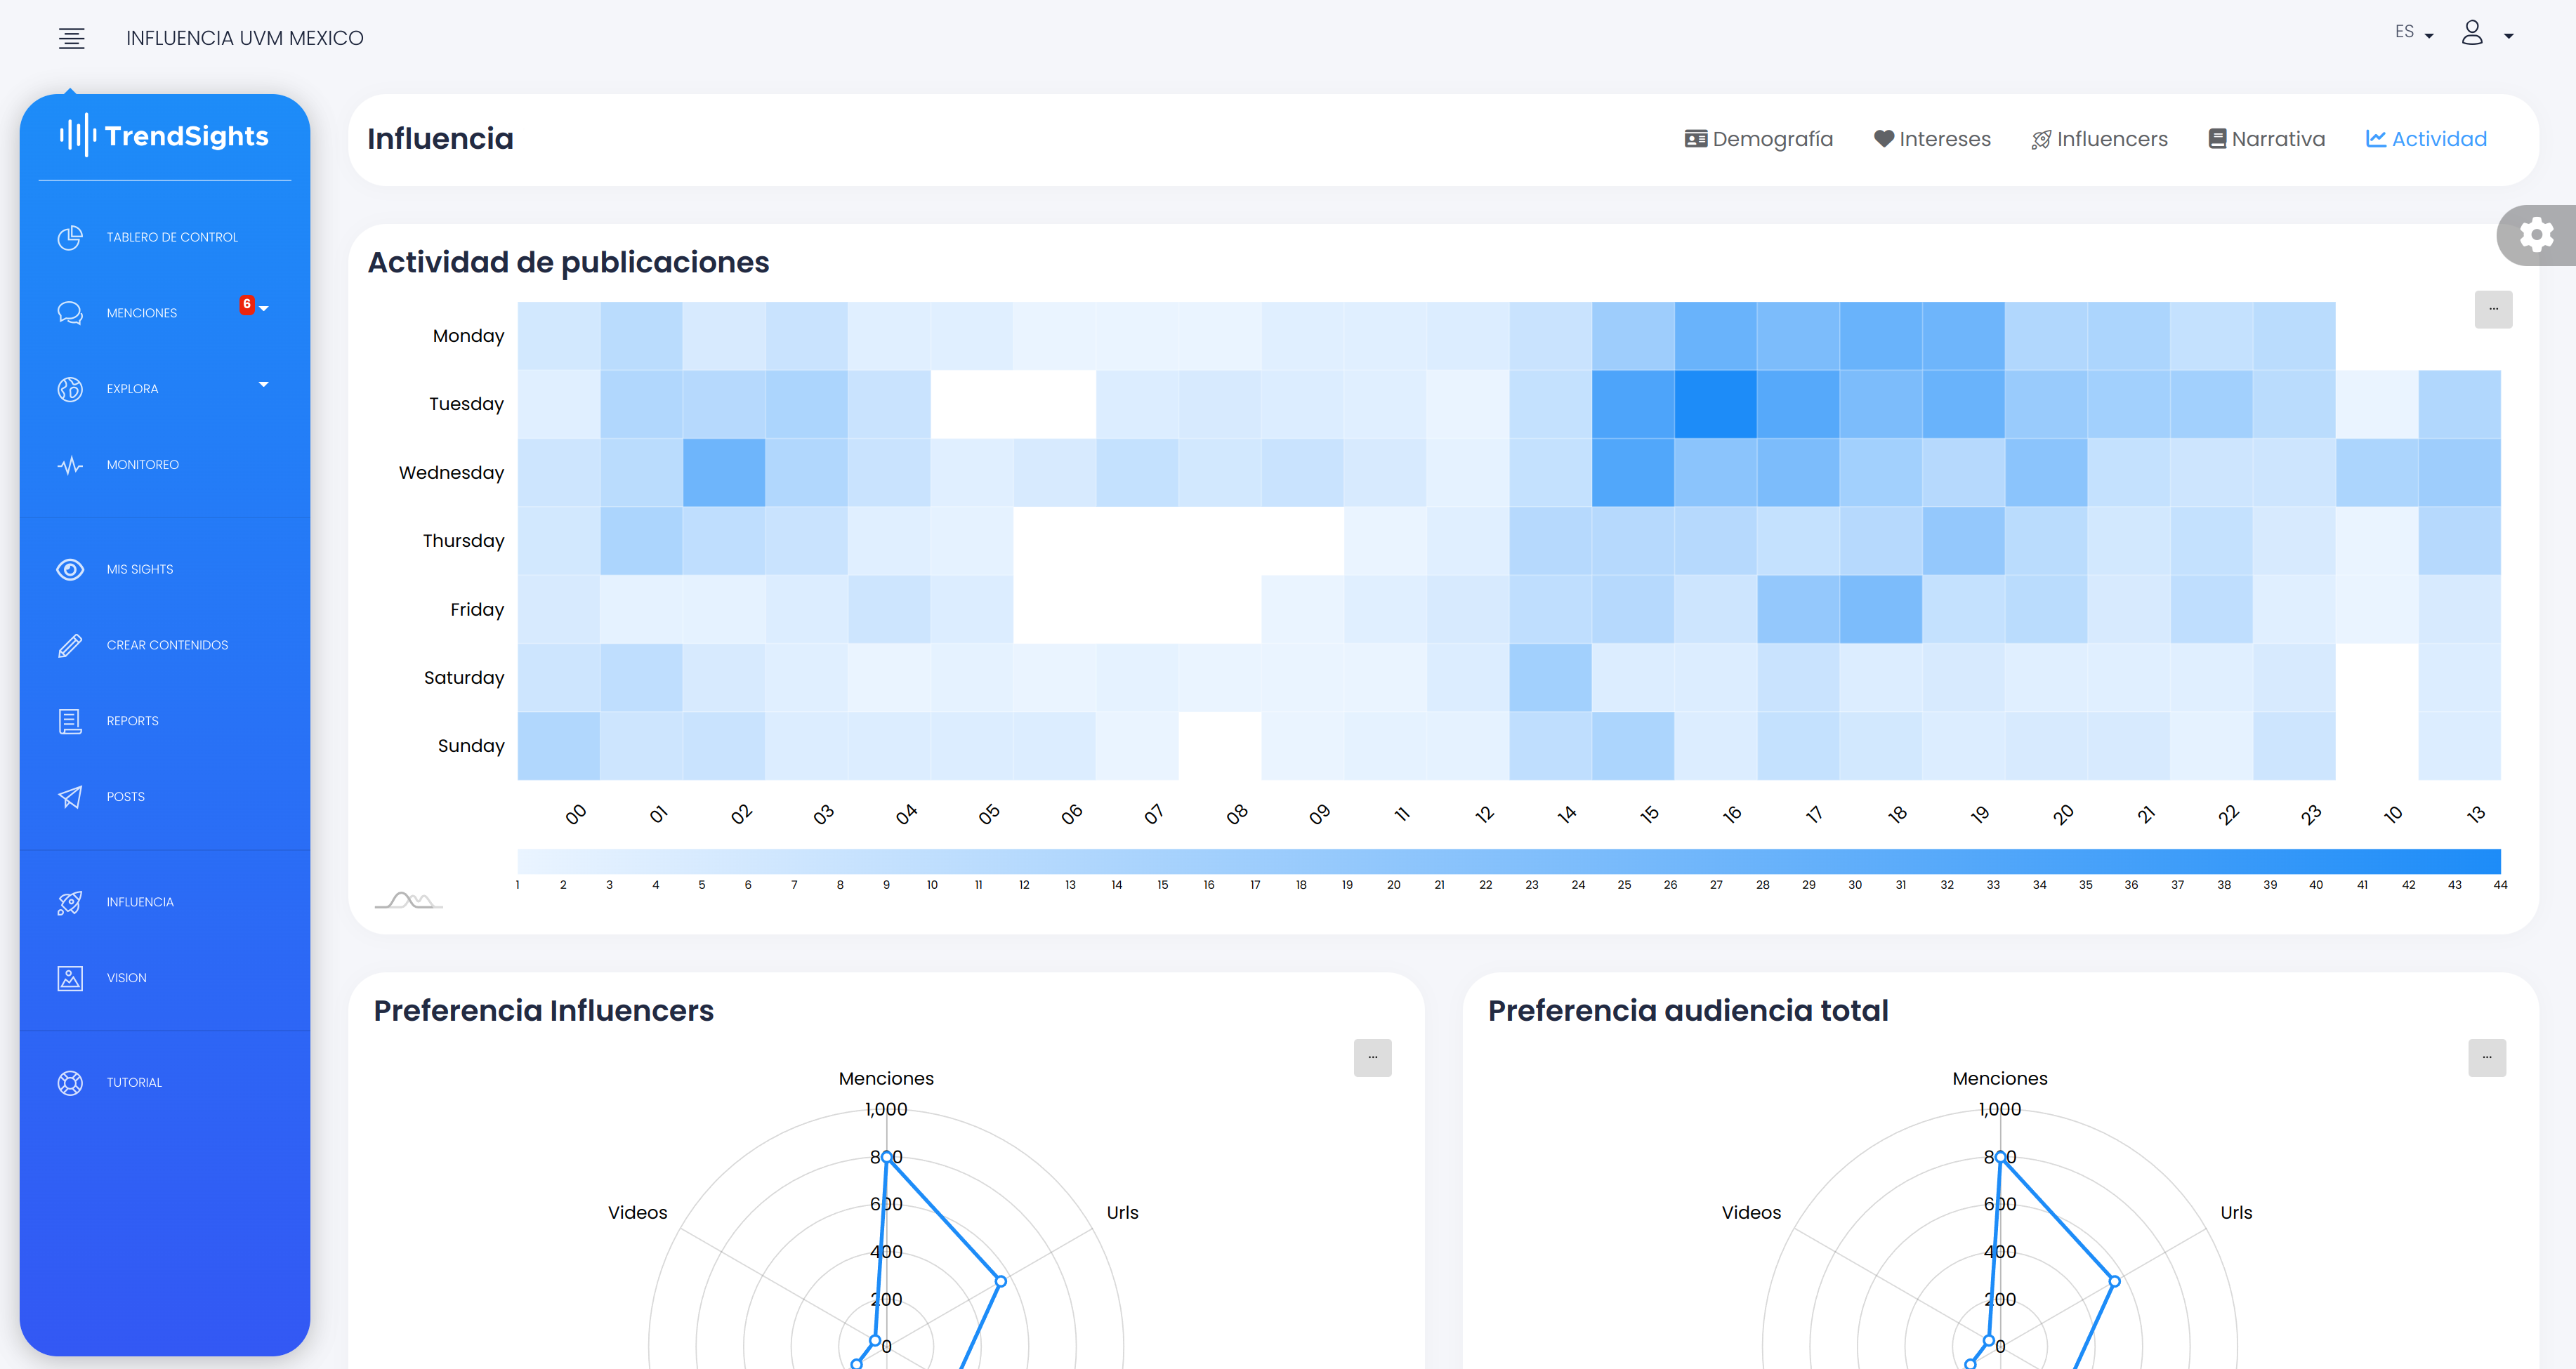The image size is (2576, 1369).
Task: Click the Menciones data point on Influencers radar
Action: (886, 1157)
